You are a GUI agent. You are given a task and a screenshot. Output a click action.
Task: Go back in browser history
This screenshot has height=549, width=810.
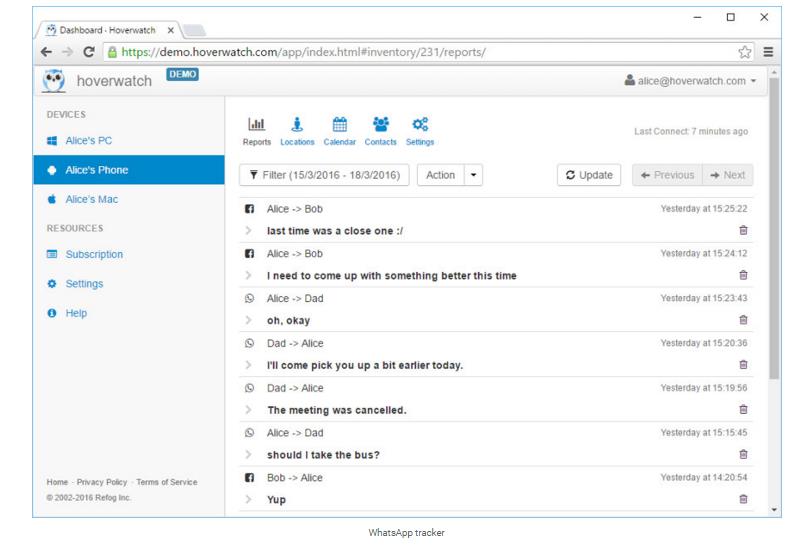pos(46,52)
